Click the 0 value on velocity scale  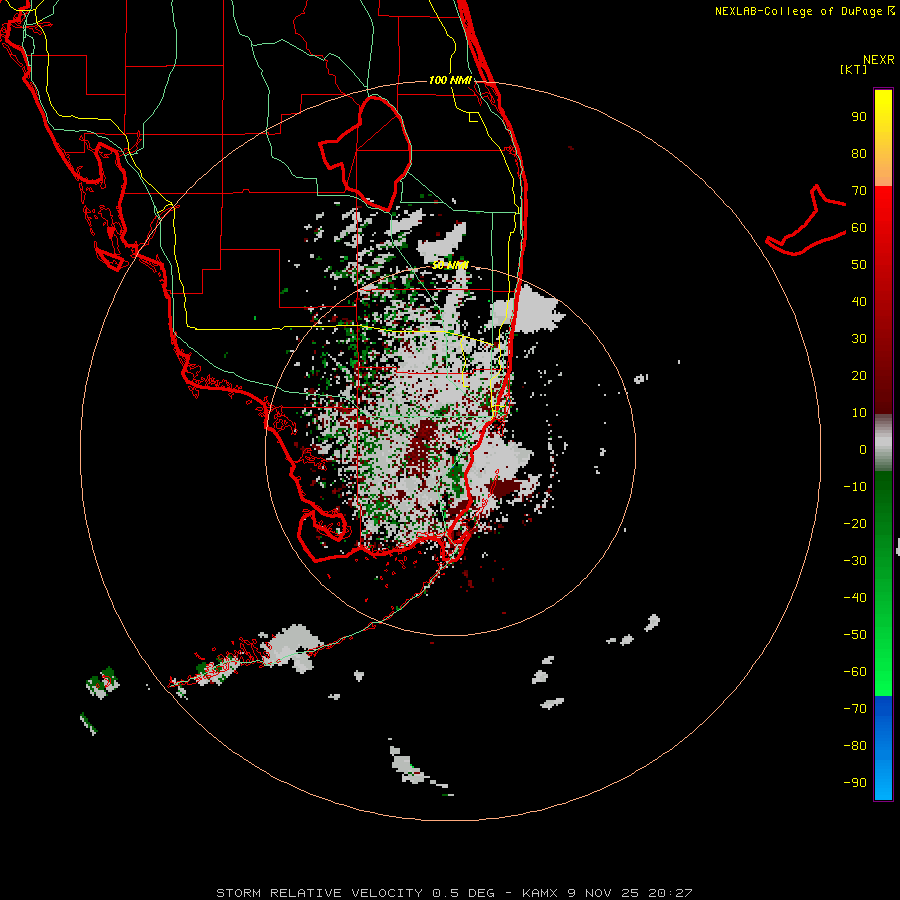click(x=863, y=450)
